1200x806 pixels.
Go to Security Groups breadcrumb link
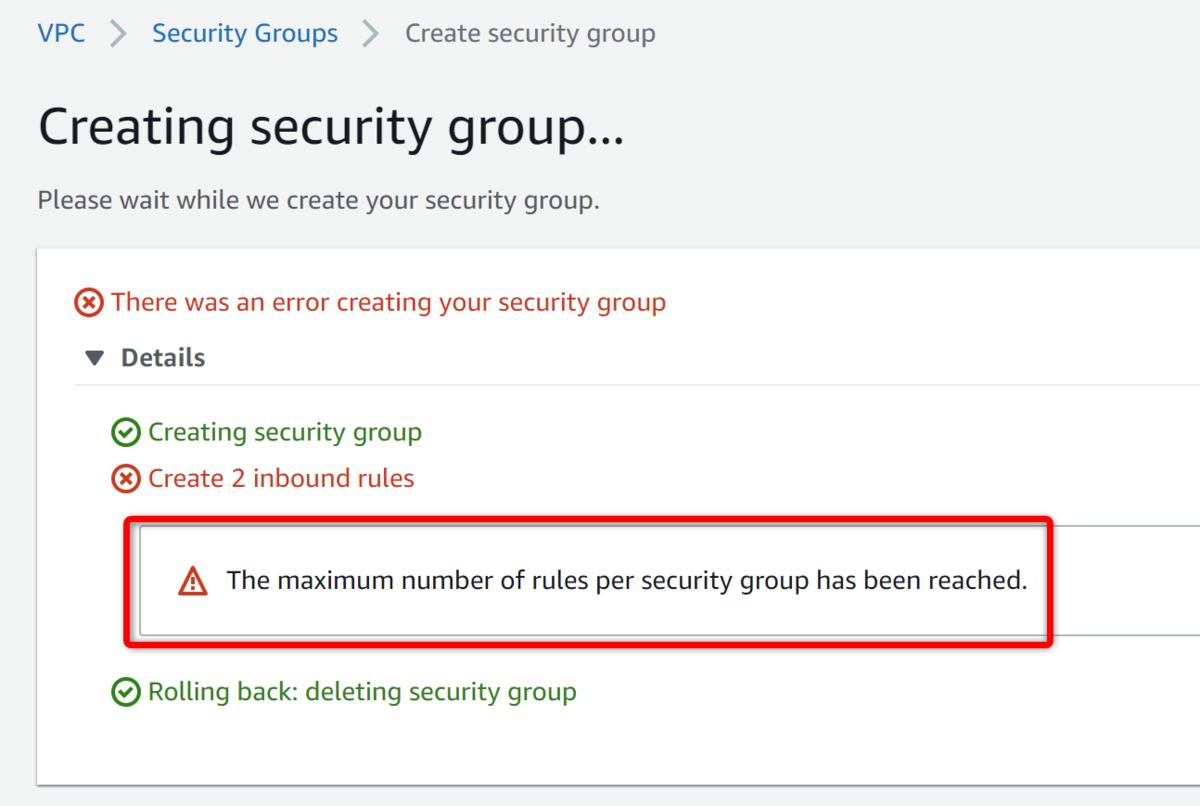click(x=245, y=33)
